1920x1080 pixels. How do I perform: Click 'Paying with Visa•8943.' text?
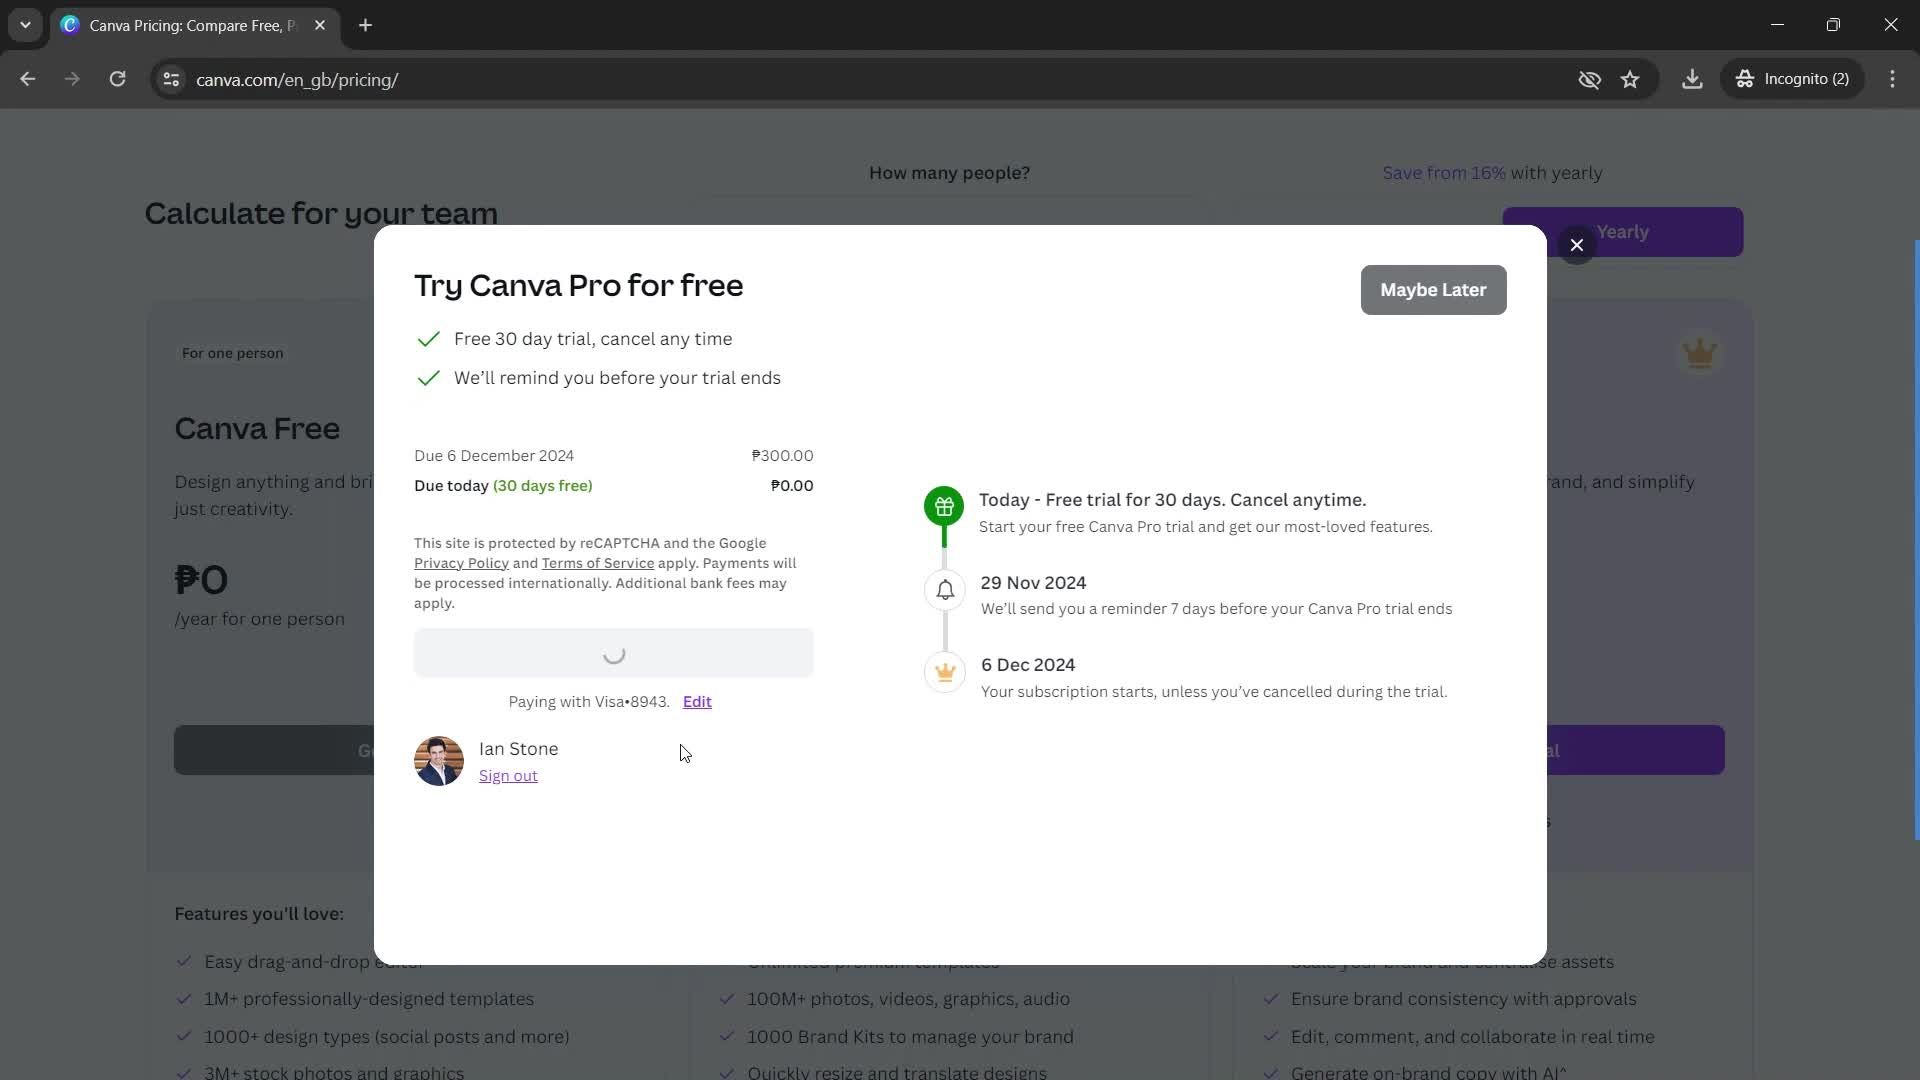(x=589, y=701)
